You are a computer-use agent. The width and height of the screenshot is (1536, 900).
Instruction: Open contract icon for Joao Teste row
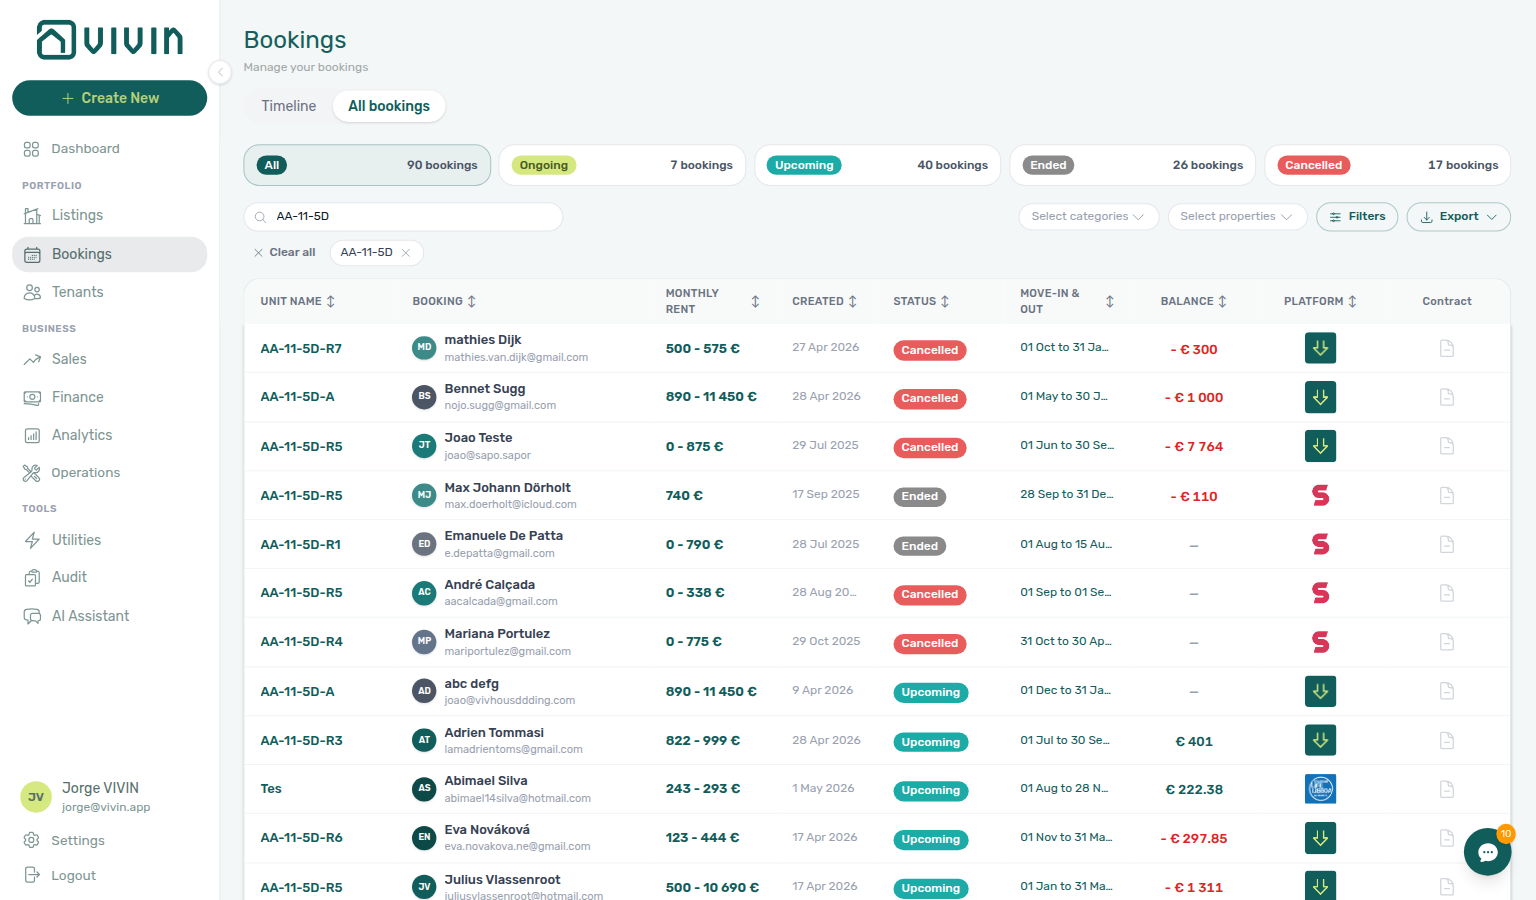pos(1446,446)
